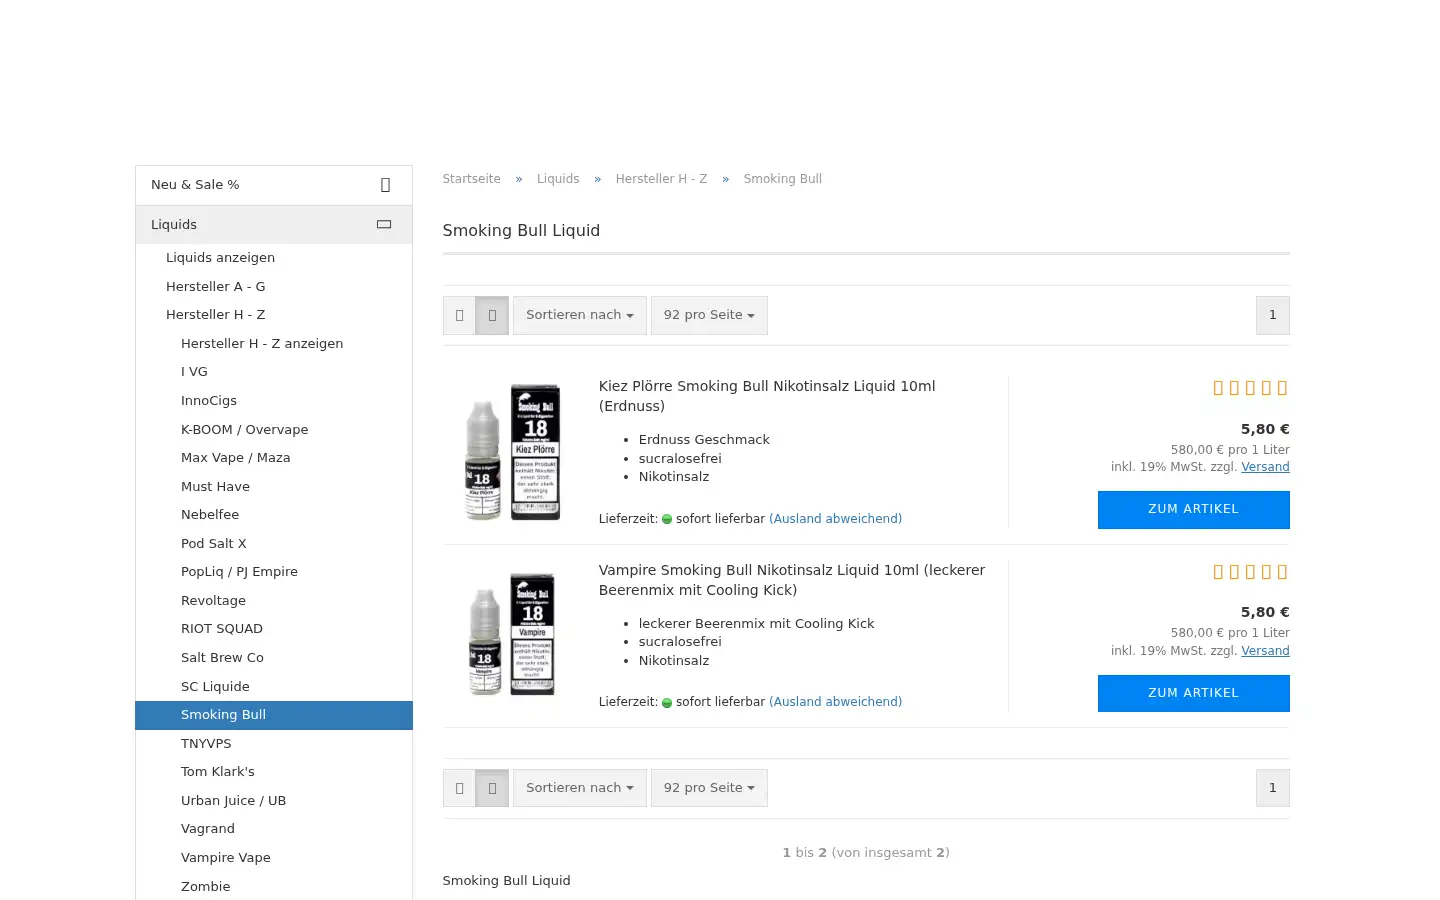1440x900 pixels.
Task: Click green availability dot for Vampire liquid
Action: 667,703
